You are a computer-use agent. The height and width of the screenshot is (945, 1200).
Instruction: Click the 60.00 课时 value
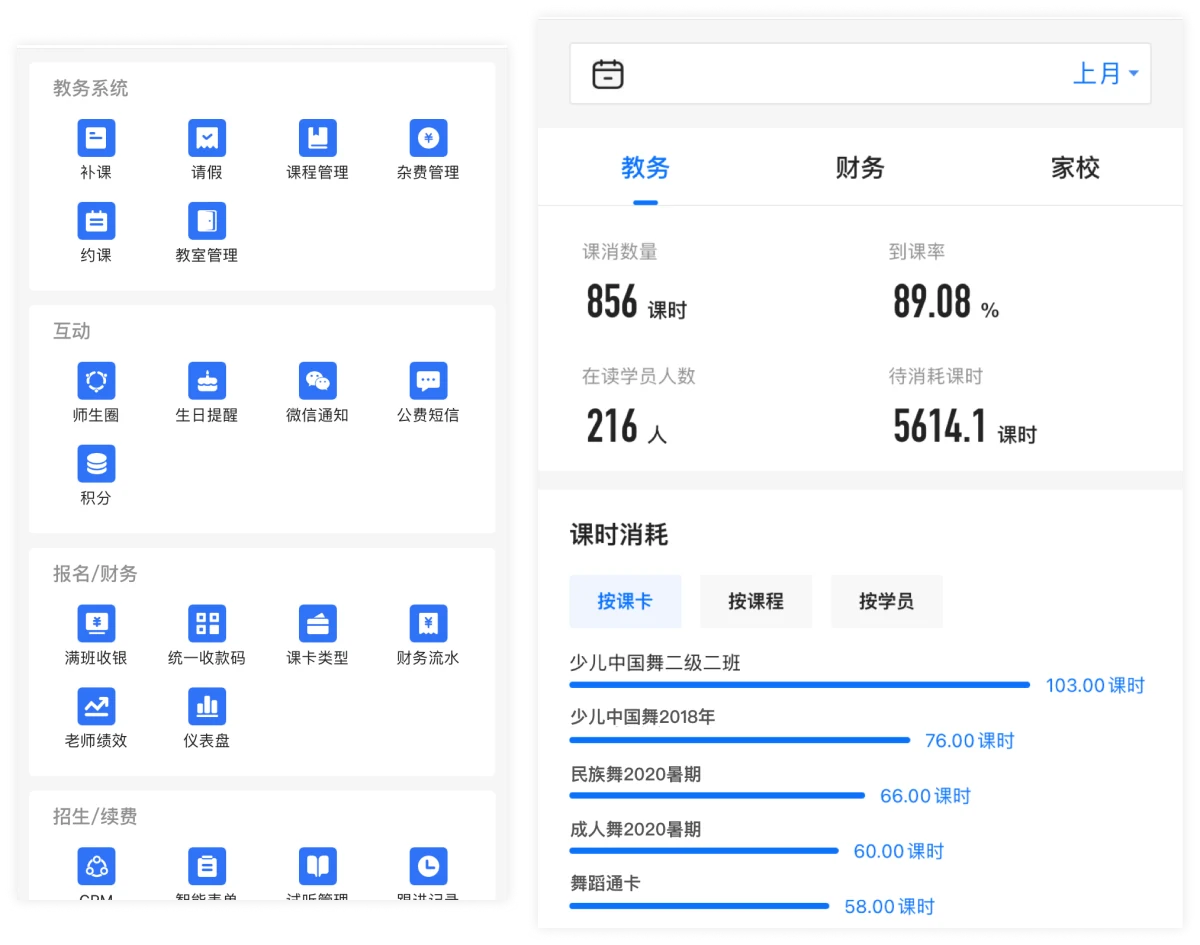click(898, 852)
